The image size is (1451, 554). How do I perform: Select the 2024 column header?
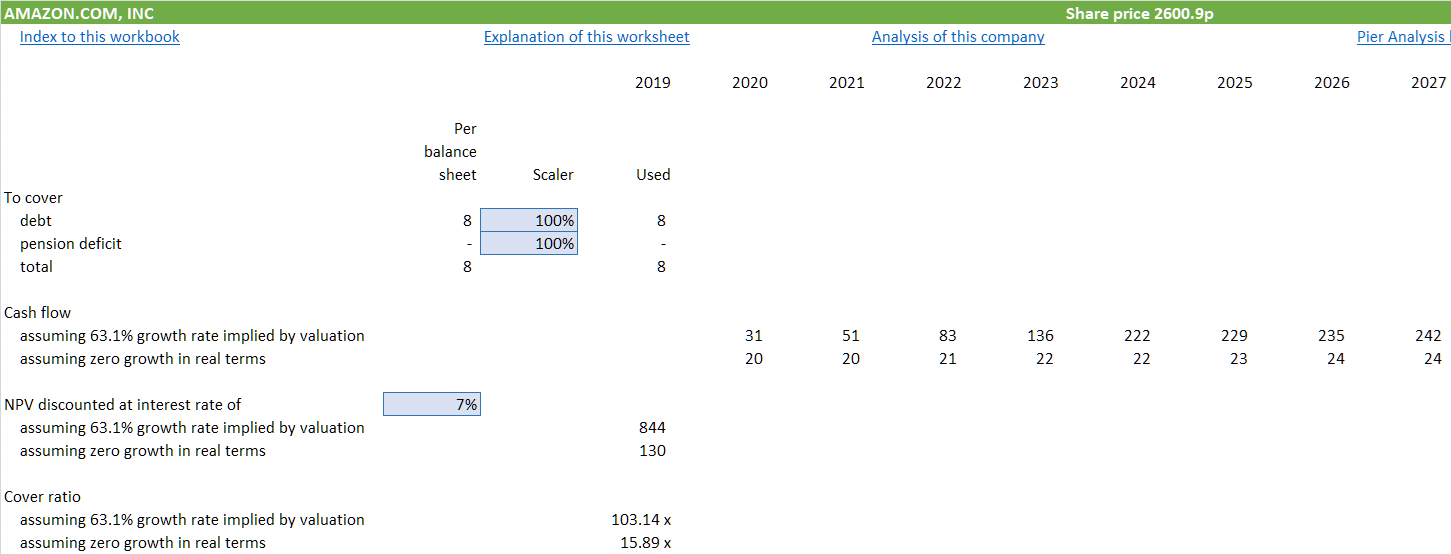pyautogui.click(x=1138, y=83)
